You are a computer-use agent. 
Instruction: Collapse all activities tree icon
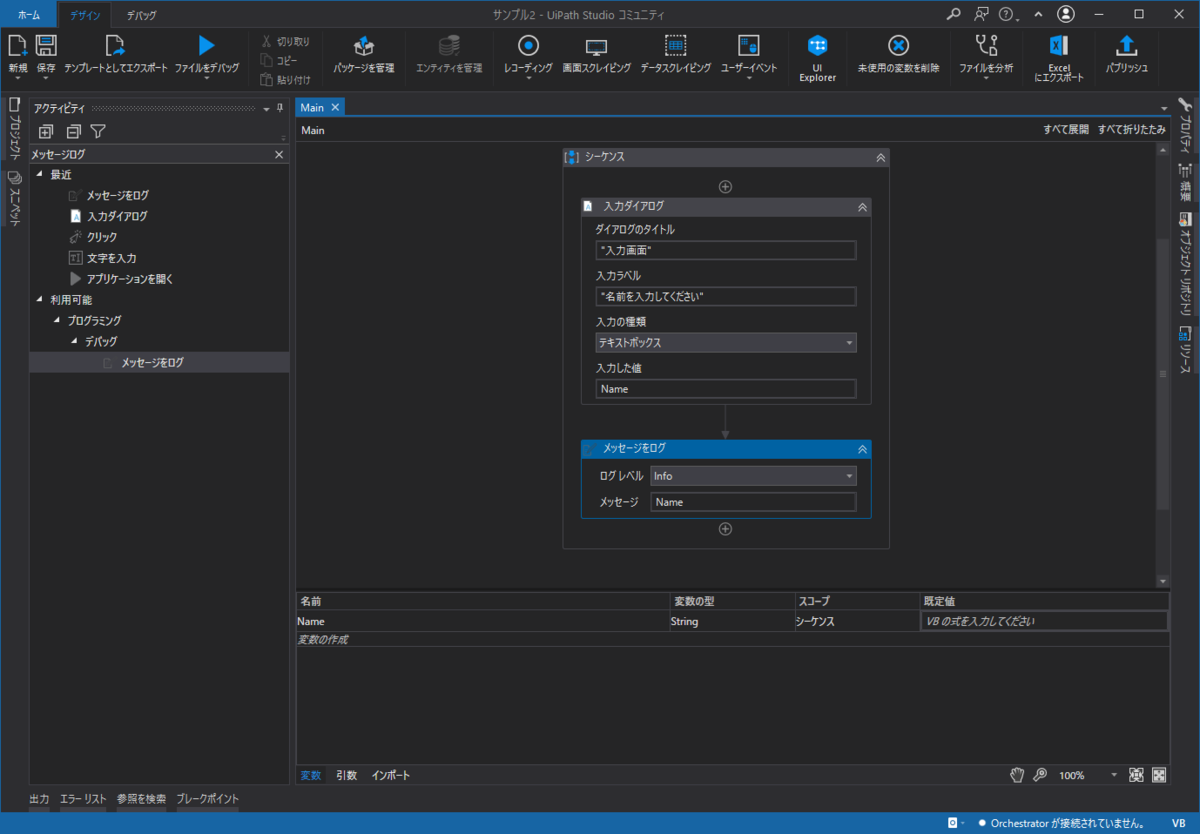click(x=73, y=131)
